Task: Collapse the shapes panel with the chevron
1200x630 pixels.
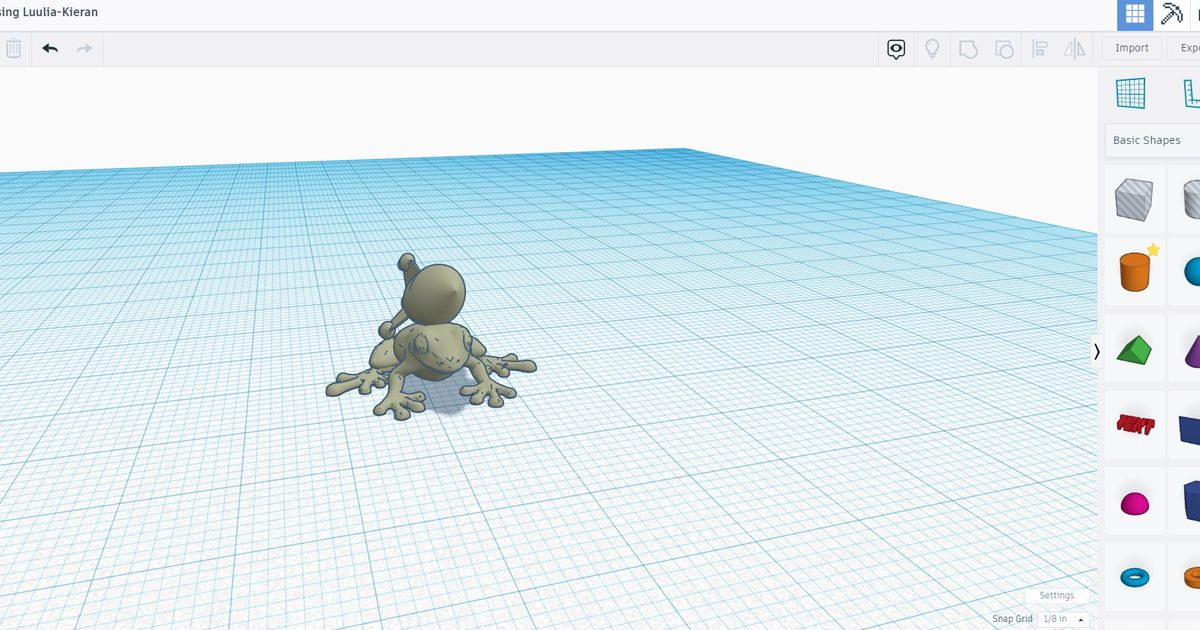Action: (x=1096, y=351)
